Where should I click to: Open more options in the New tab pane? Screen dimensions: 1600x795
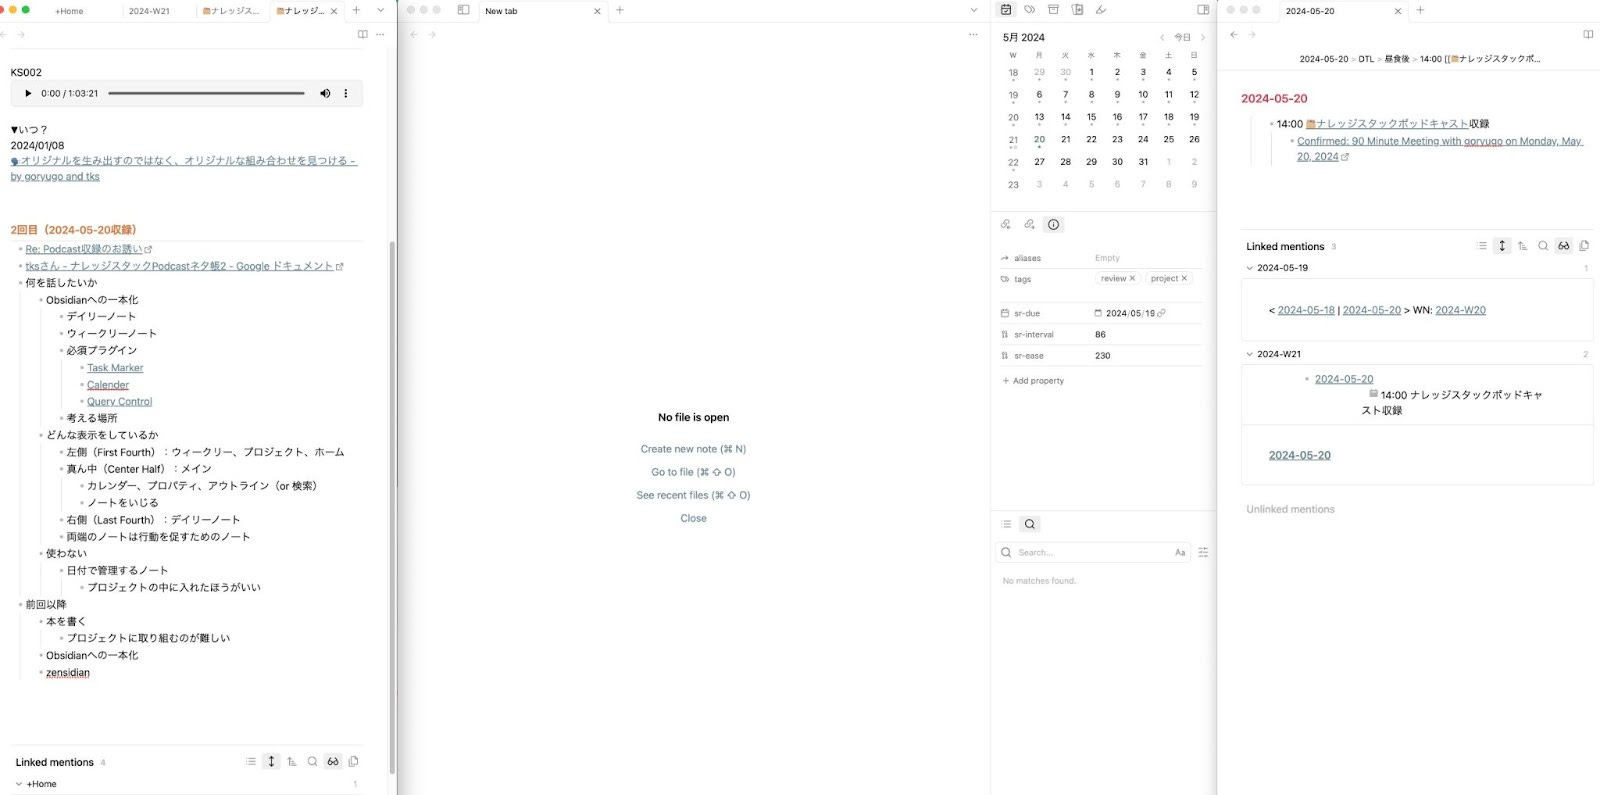tap(973, 34)
